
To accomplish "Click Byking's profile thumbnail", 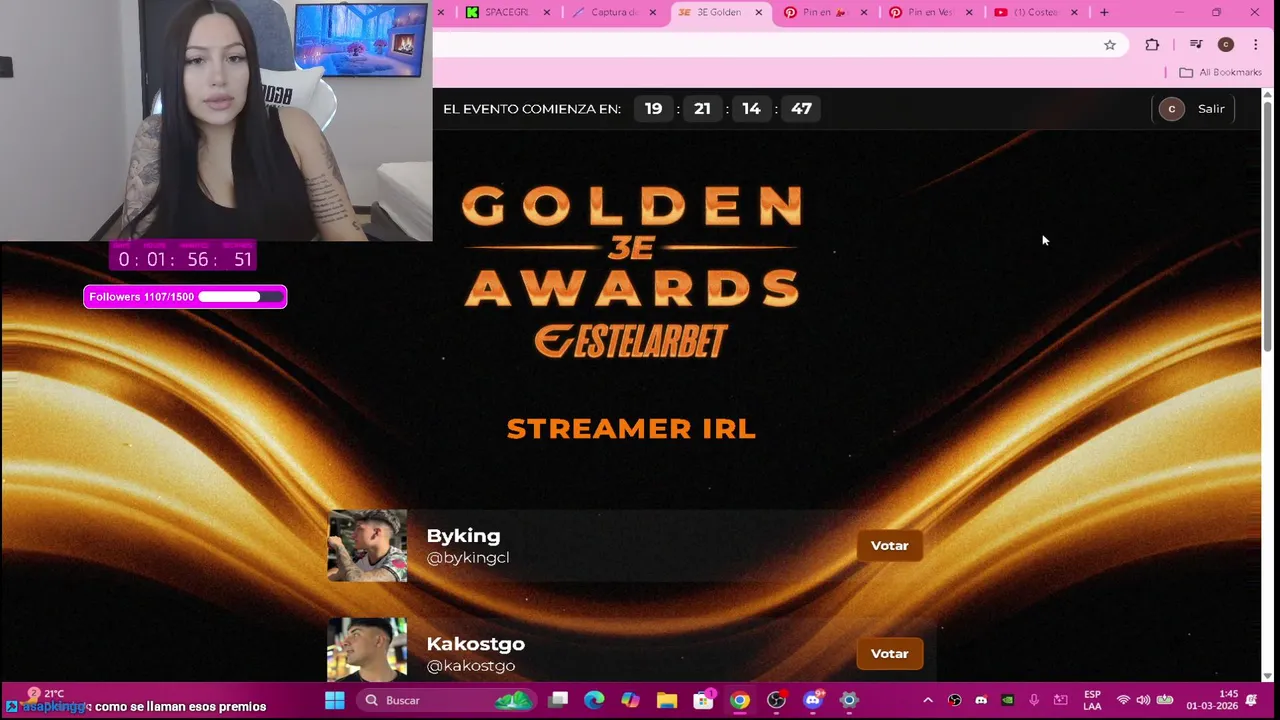I will (x=367, y=546).
